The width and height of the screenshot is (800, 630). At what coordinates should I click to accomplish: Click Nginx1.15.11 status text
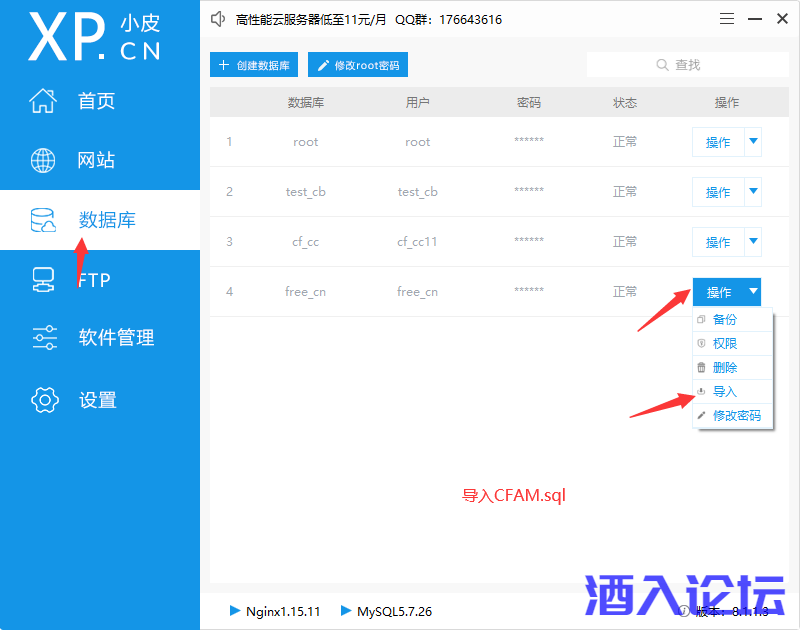(283, 611)
